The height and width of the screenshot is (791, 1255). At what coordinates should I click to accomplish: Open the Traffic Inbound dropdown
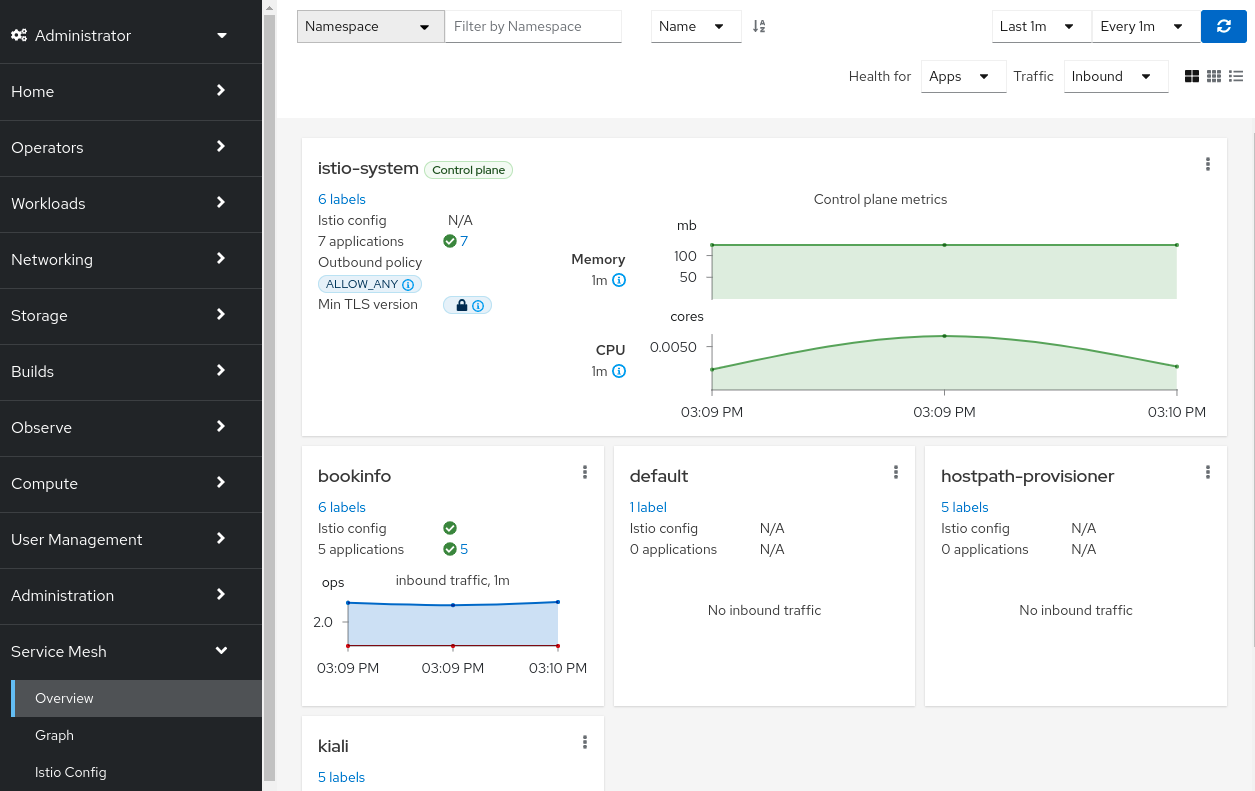click(1115, 77)
